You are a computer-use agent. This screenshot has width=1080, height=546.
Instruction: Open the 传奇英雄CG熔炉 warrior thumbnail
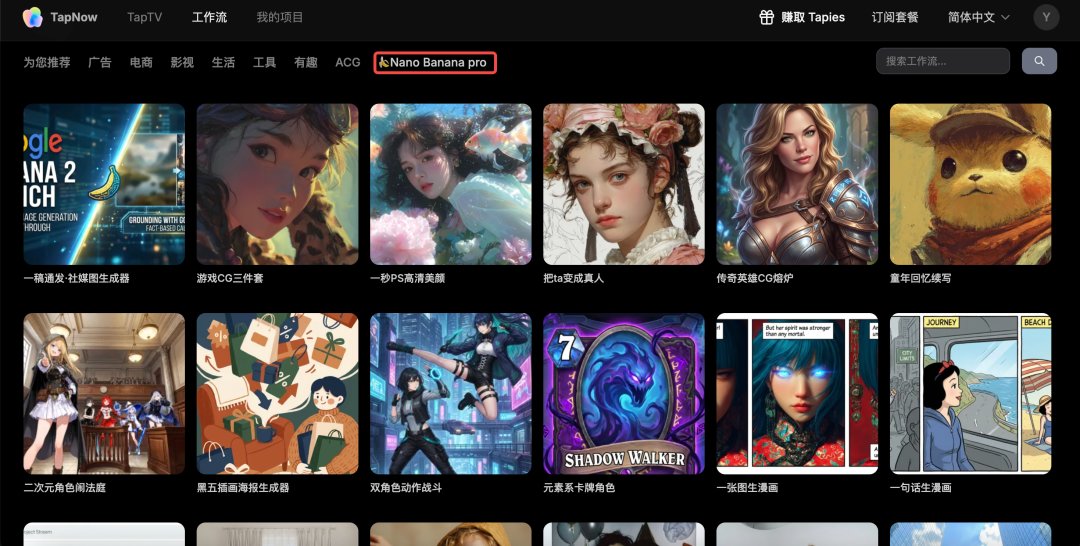pyautogui.click(x=797, y=185)
